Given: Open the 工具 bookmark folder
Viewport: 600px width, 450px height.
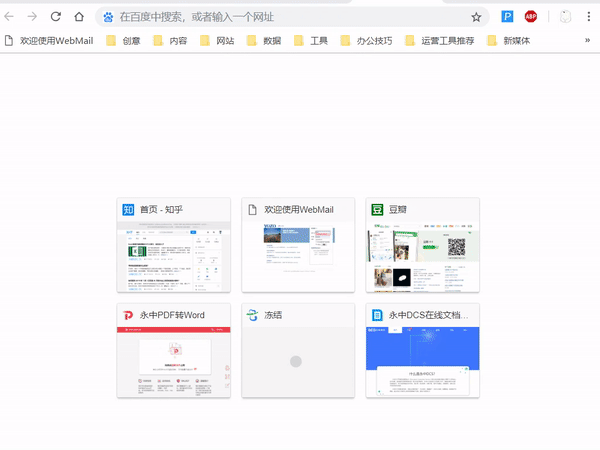Looking at the screenshot, I should (x=311, y=41).
